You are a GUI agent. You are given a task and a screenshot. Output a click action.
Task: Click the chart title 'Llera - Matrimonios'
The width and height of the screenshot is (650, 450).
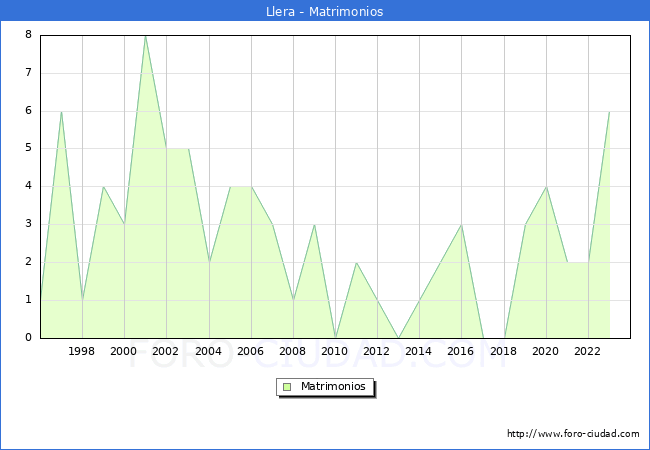[325, 11]
